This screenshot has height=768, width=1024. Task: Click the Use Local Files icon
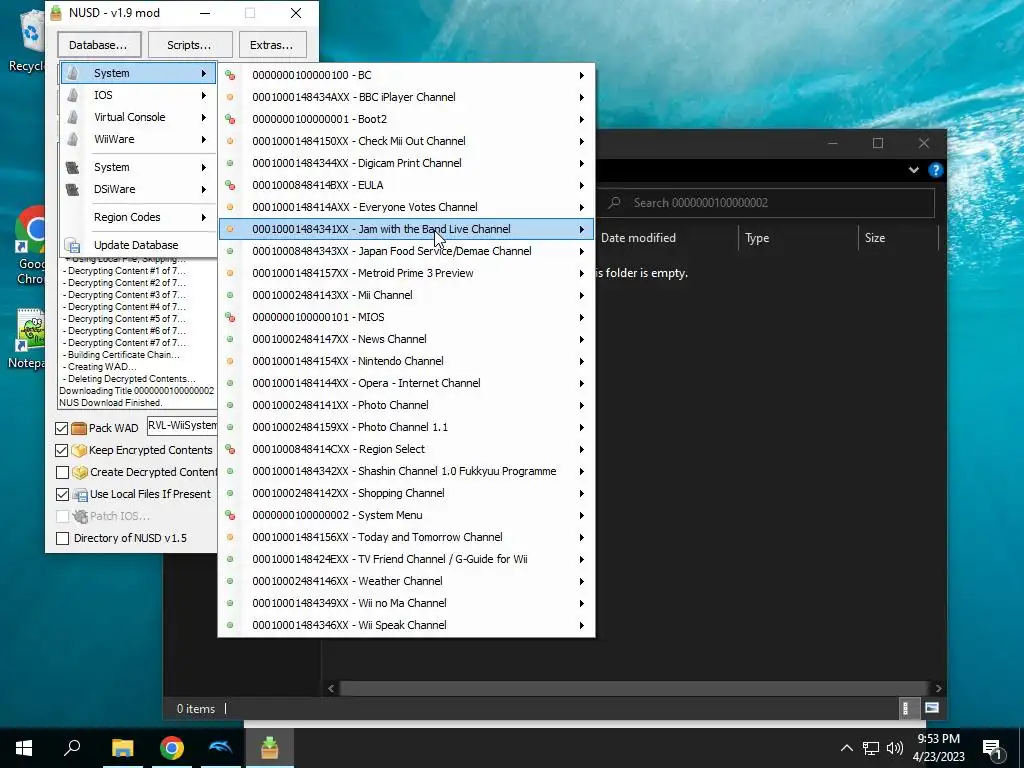80,494
